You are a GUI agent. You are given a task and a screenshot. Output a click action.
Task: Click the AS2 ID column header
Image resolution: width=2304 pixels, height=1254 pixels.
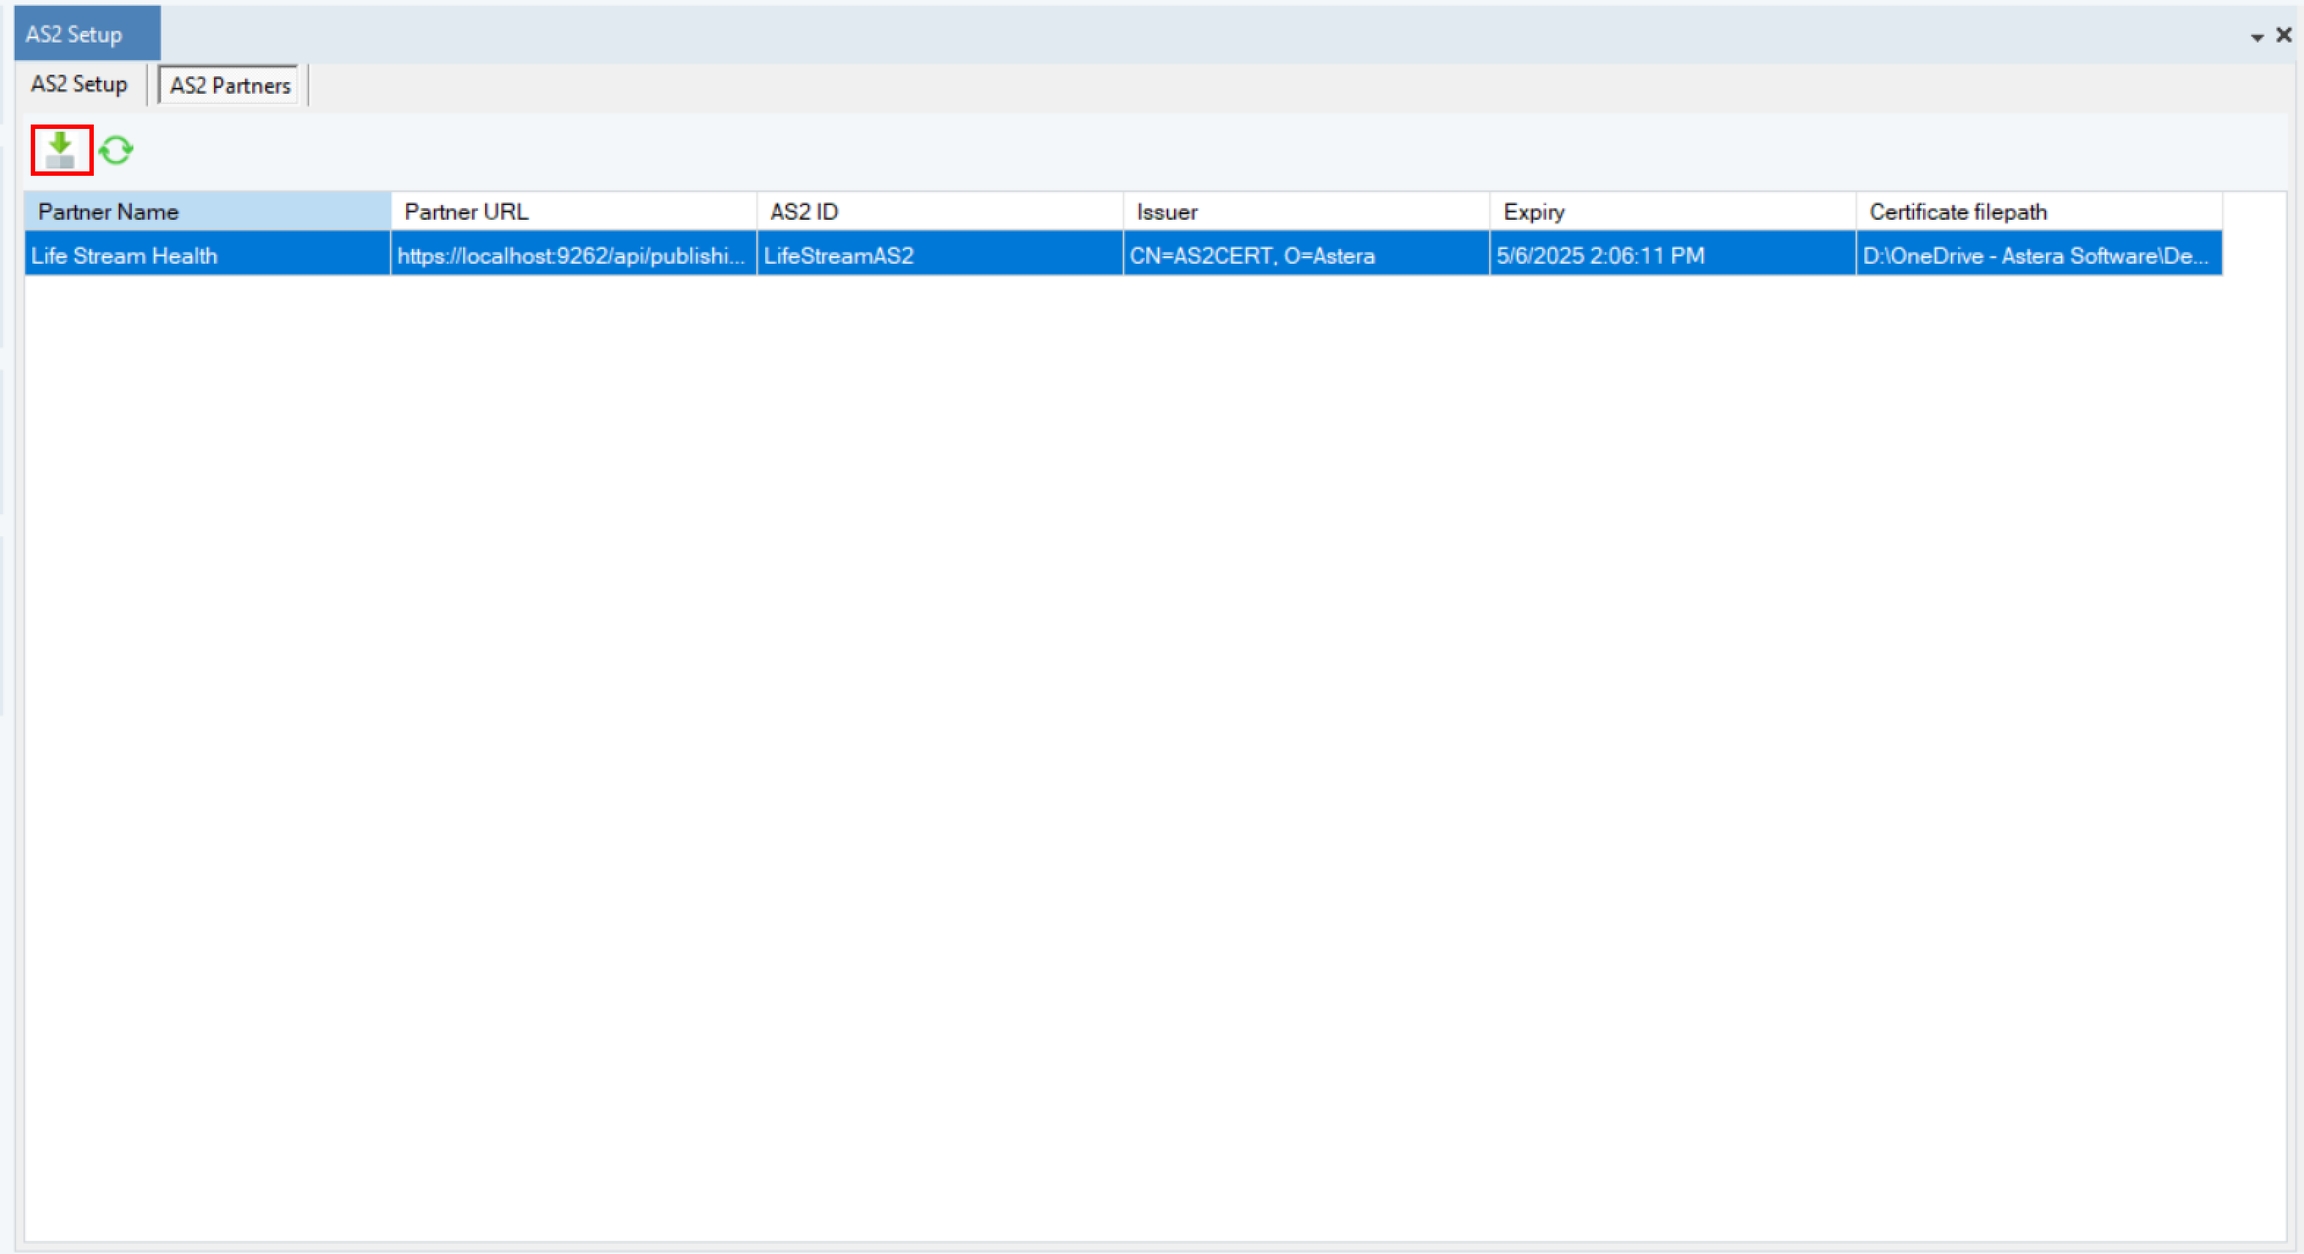pyautogui.click(x=939, y=212)
